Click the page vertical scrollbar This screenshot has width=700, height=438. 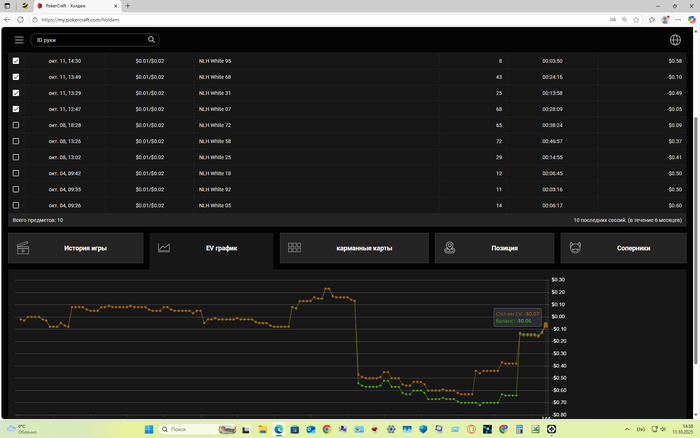pyautogui.click(x=695, y=240)
